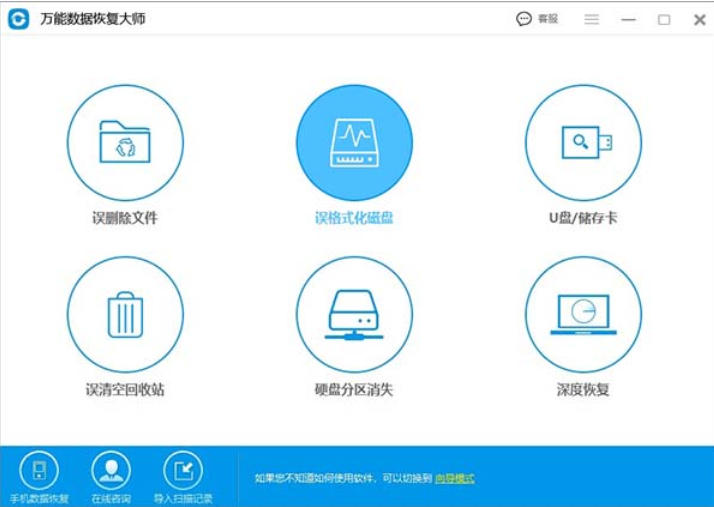Click the 误格式化磁盘 blue label
The image size is (714, 507).
tap(354, 218)
